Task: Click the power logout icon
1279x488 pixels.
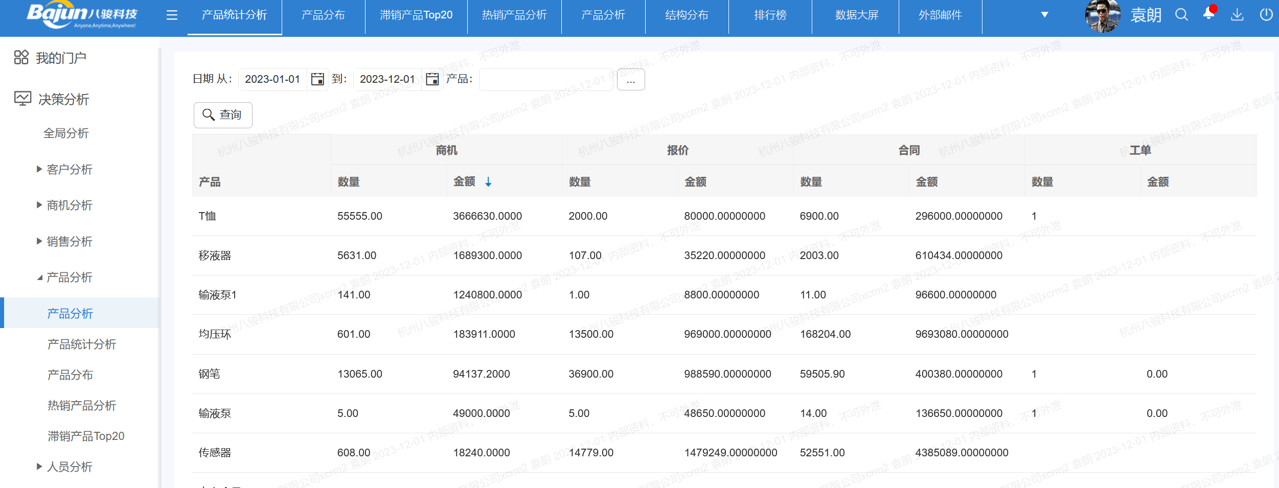Action: point(1266,15)
